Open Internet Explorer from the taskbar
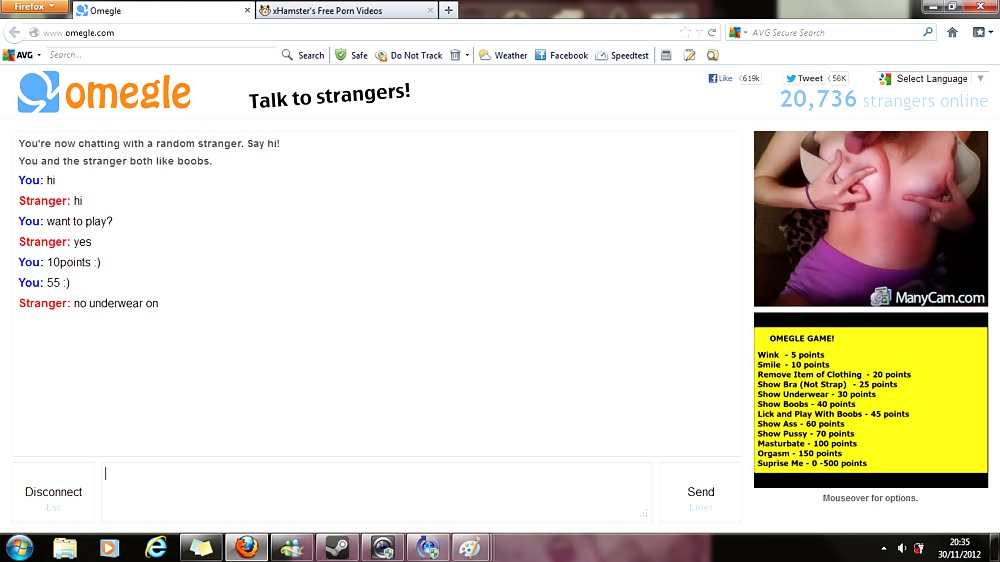 click(156, 547)
